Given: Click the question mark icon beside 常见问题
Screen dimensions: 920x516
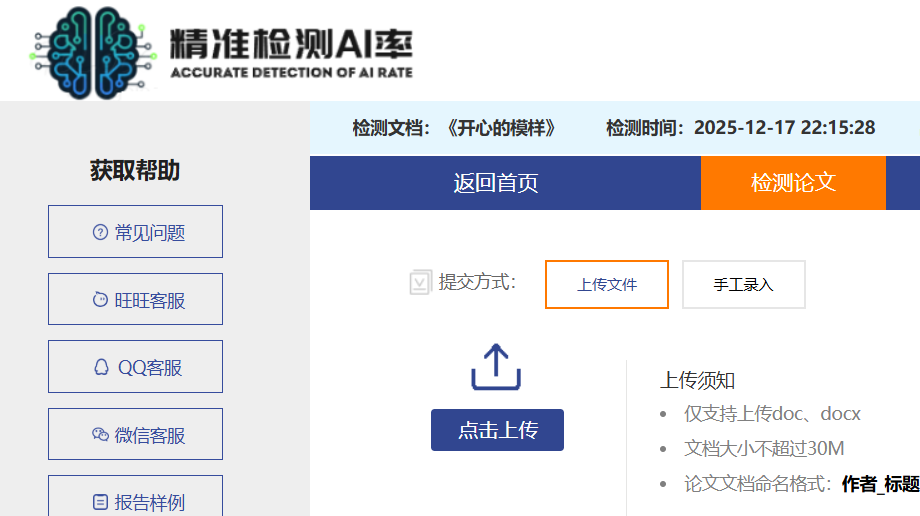Looking at the screenshot, I should (100, 232).
